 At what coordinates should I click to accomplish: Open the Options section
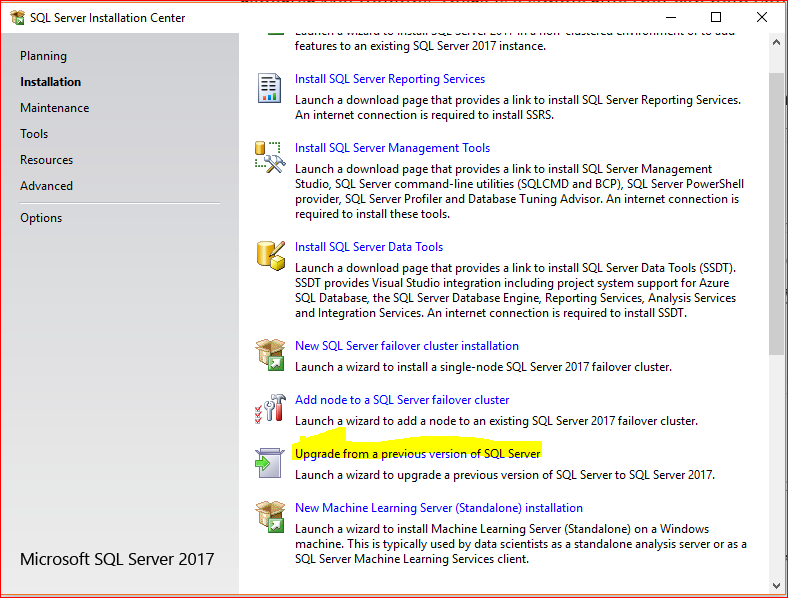click(41, 218)
